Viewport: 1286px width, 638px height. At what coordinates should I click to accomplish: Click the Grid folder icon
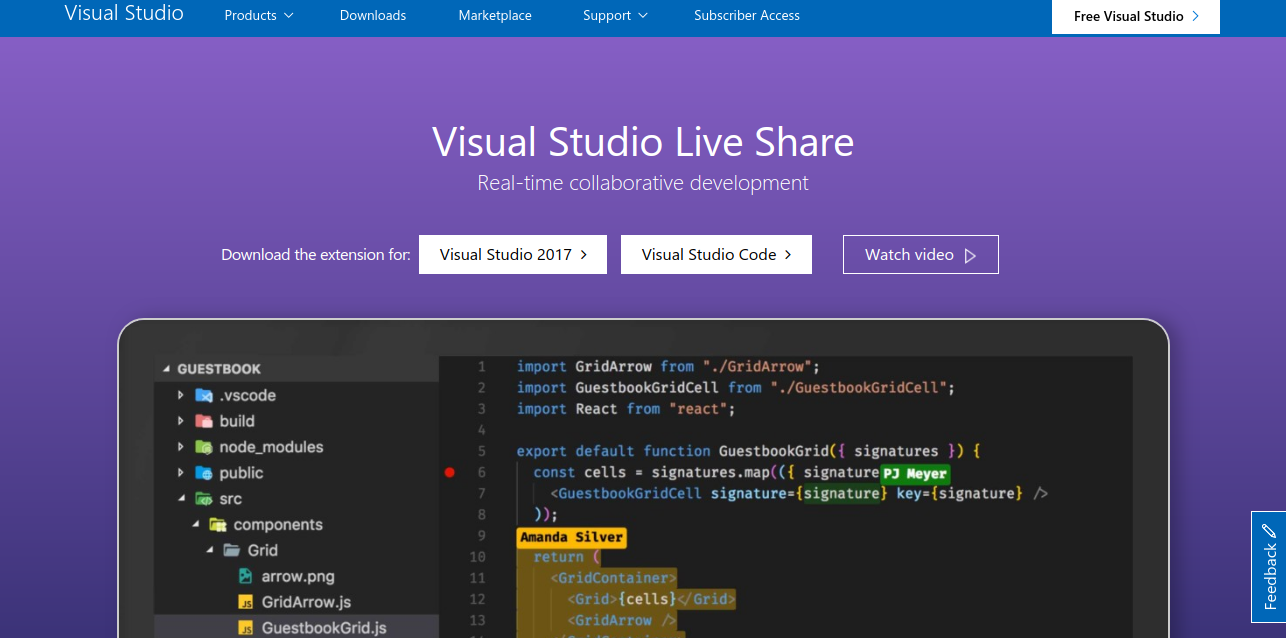tap(232, 550)
